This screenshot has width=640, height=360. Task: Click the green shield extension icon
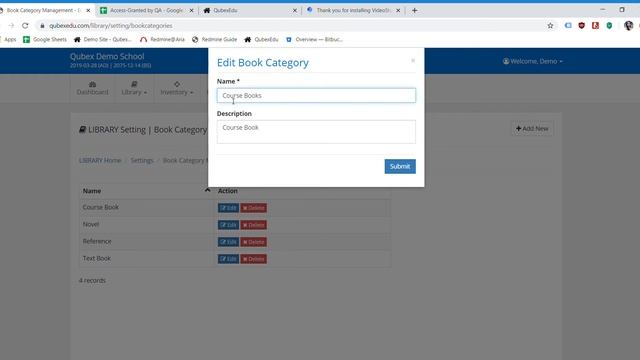coord(609,26)
